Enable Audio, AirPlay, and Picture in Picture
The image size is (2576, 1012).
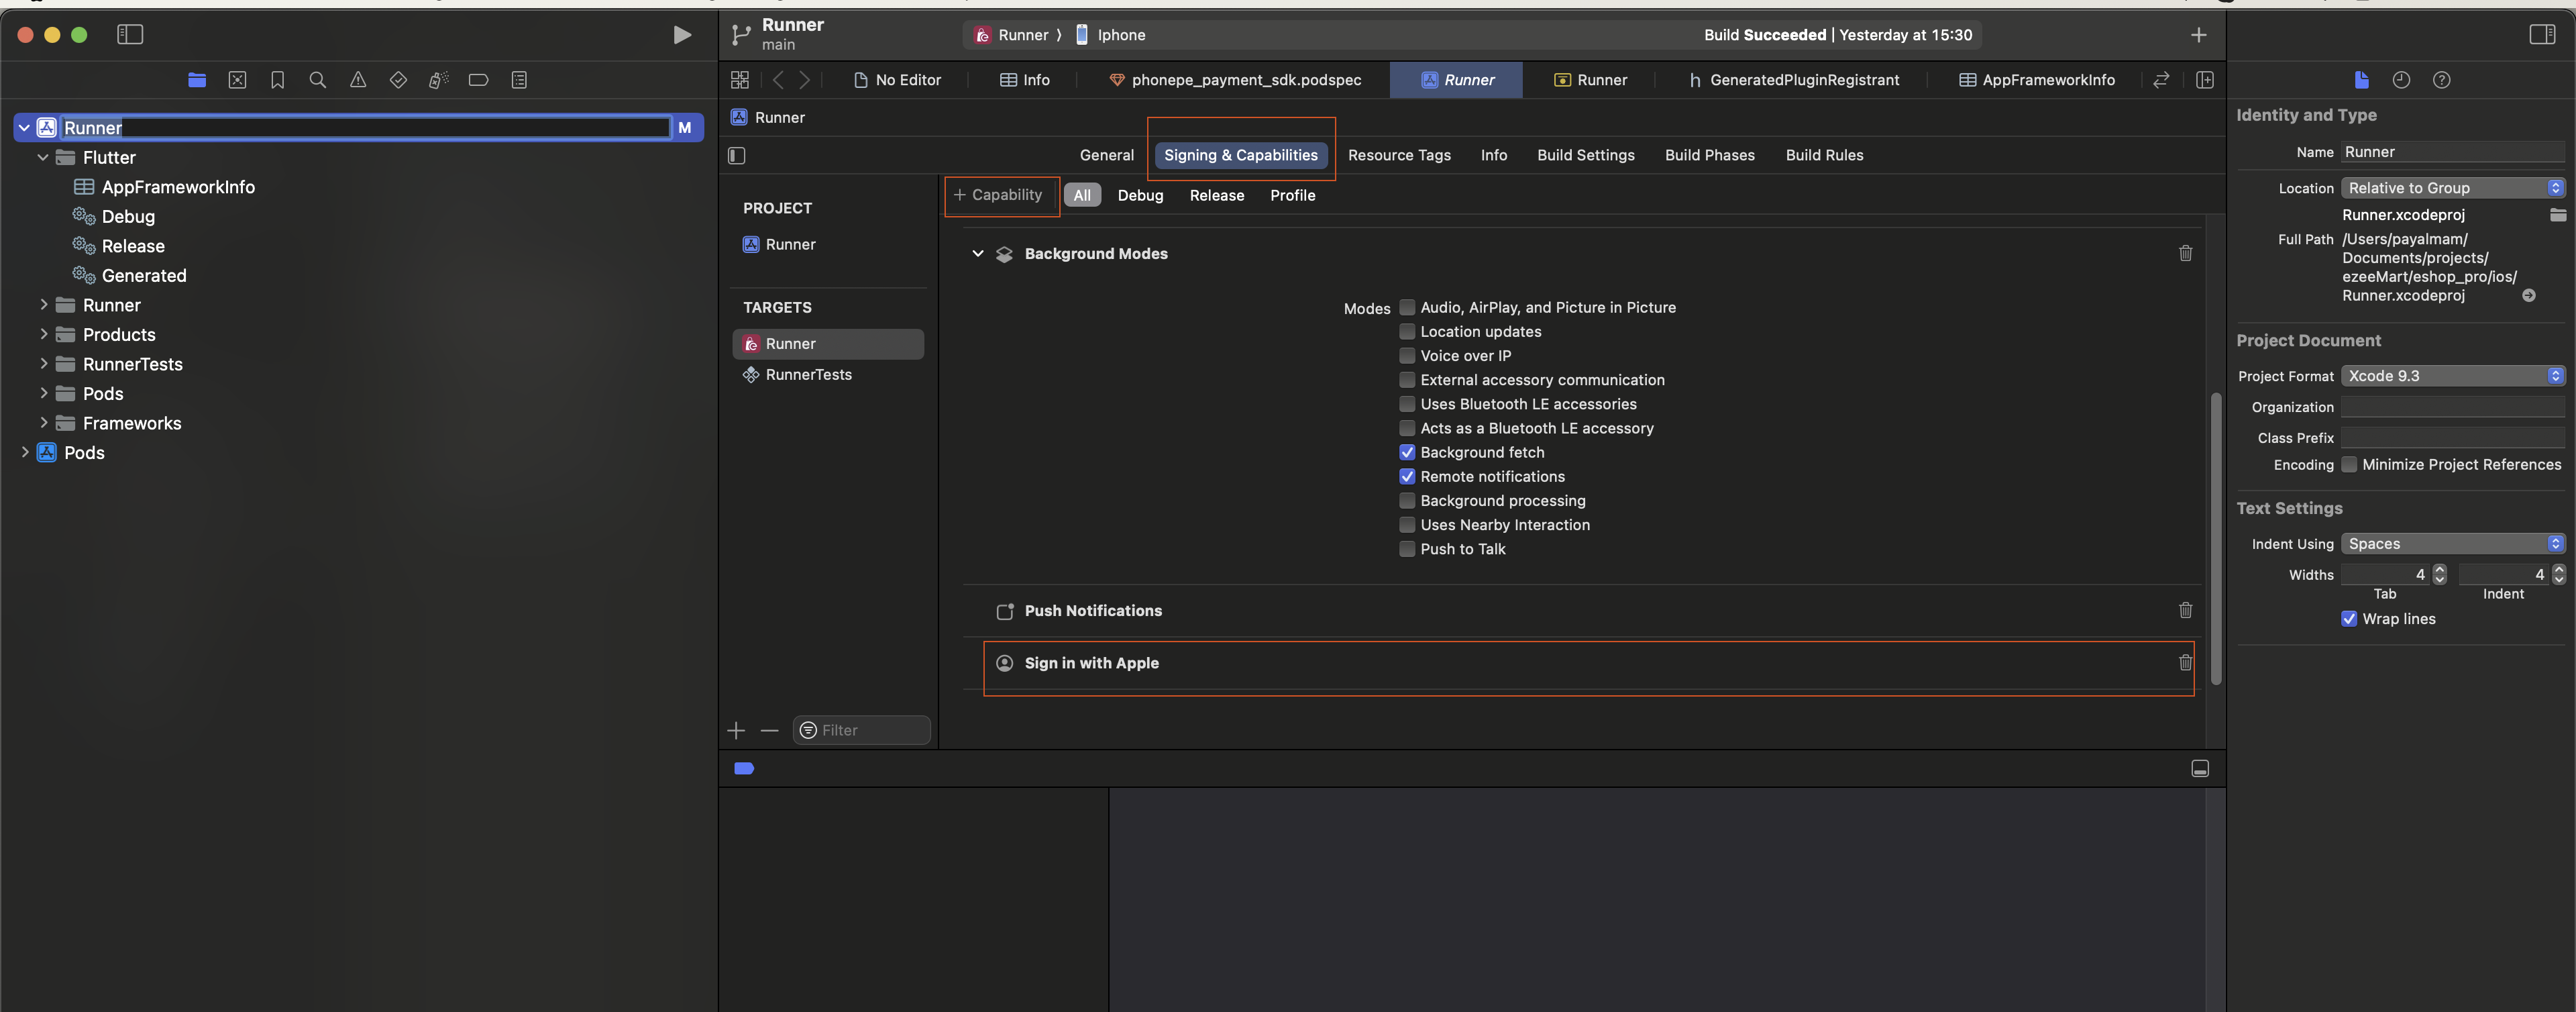[x=1407, y=307]
